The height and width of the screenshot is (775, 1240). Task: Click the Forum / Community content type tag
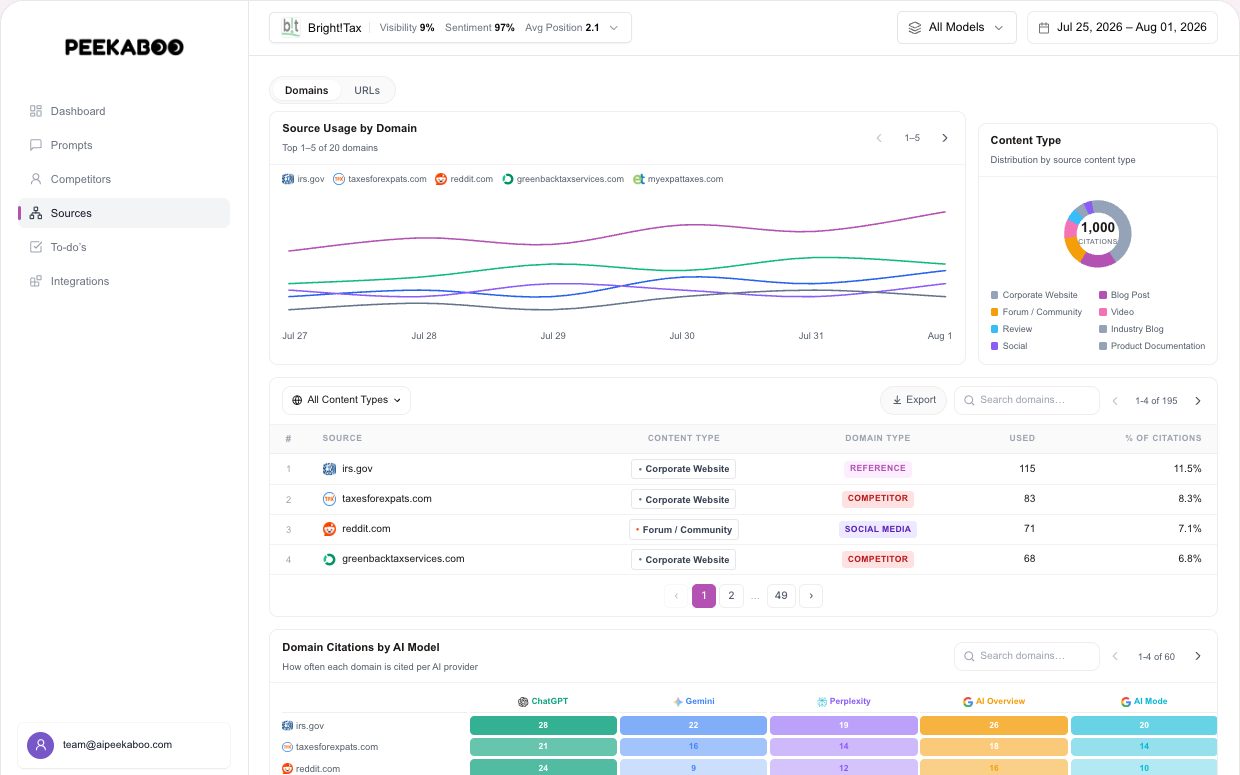pyautogui.click(x=684, y=530)
